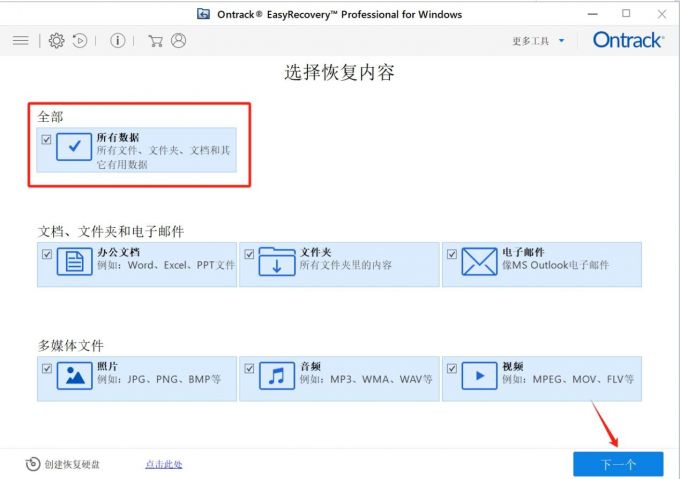
Task: Click the 所有文件夹里的内容 description
Action: [346, 265]
